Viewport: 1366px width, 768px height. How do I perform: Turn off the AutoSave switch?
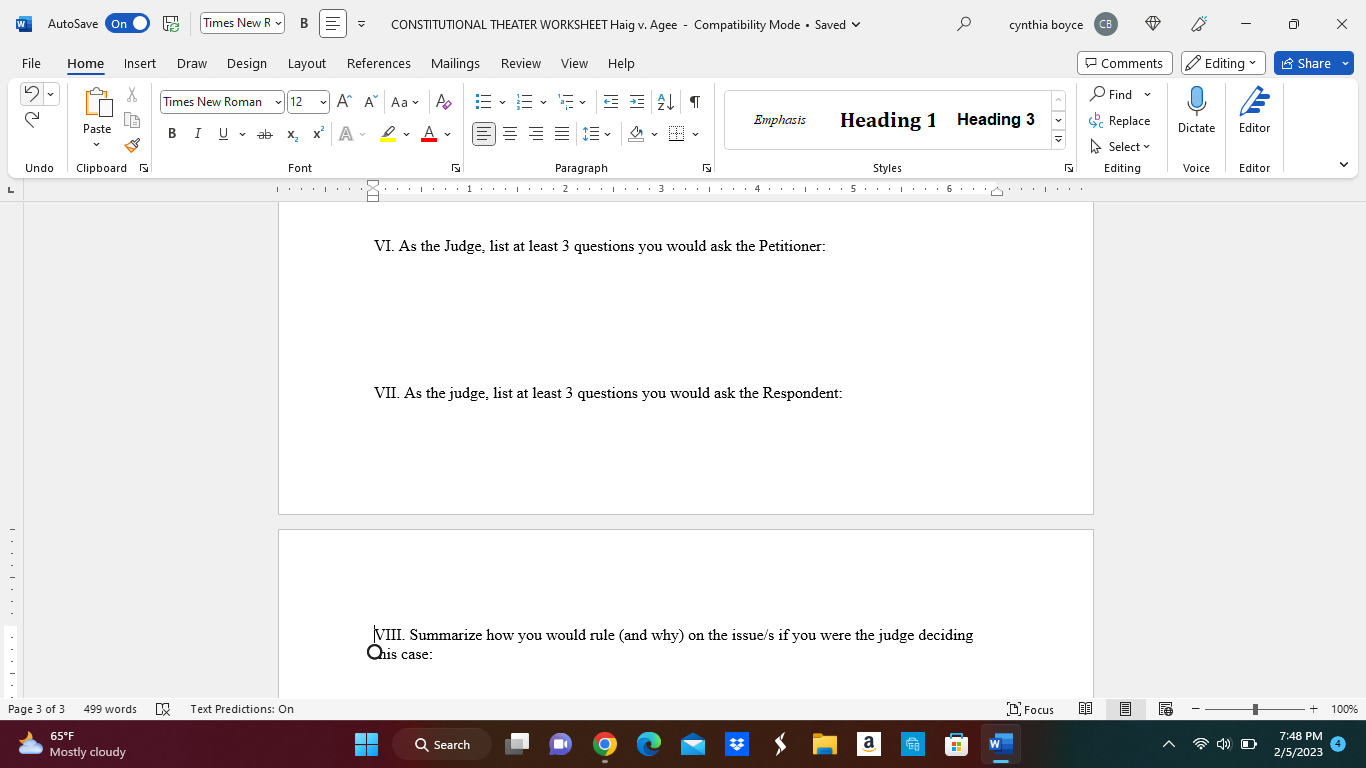pos(127,24)
